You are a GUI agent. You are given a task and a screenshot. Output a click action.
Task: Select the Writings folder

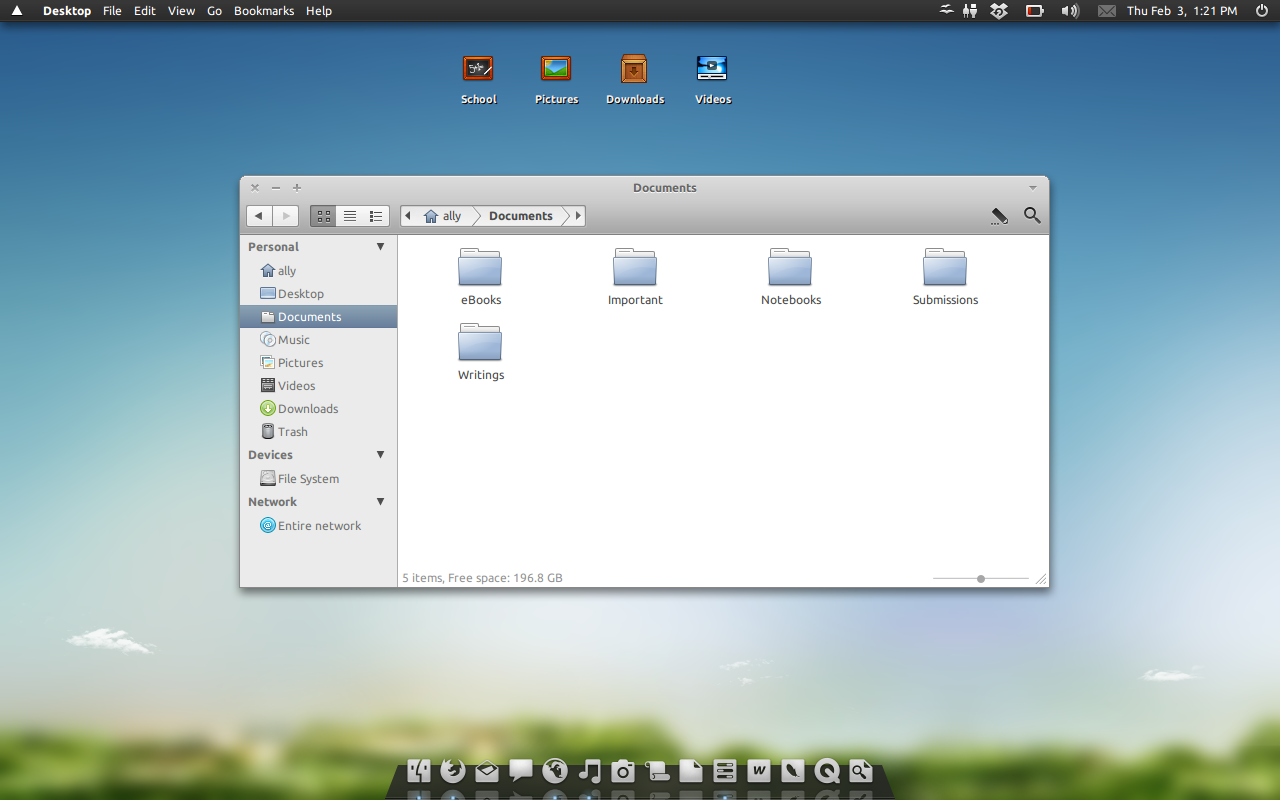pyautogui.click(x=480, y=352)
